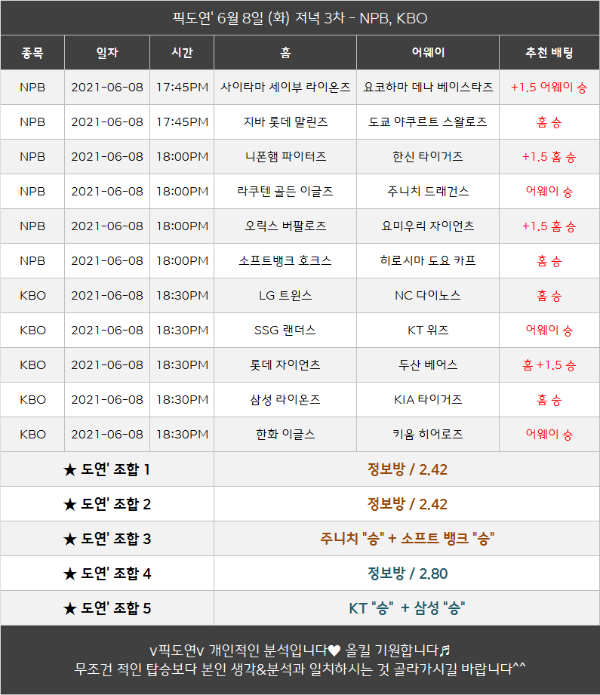Click the '★ 도연' 조합 5' label

[107, 608]
